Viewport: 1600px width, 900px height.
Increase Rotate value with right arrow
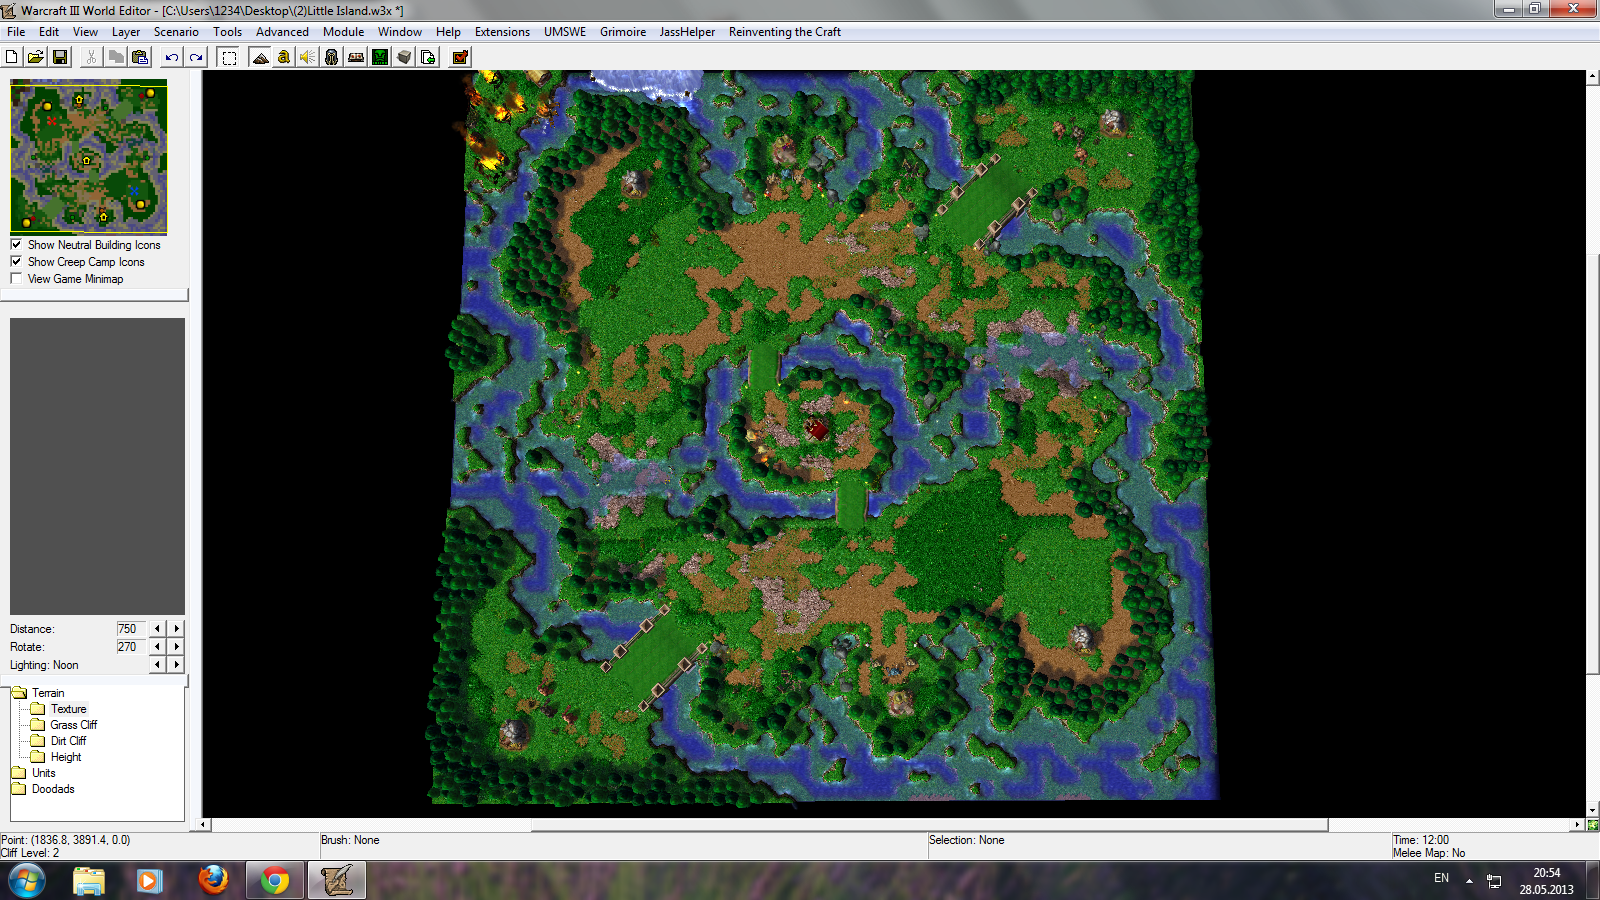(176, 646)
